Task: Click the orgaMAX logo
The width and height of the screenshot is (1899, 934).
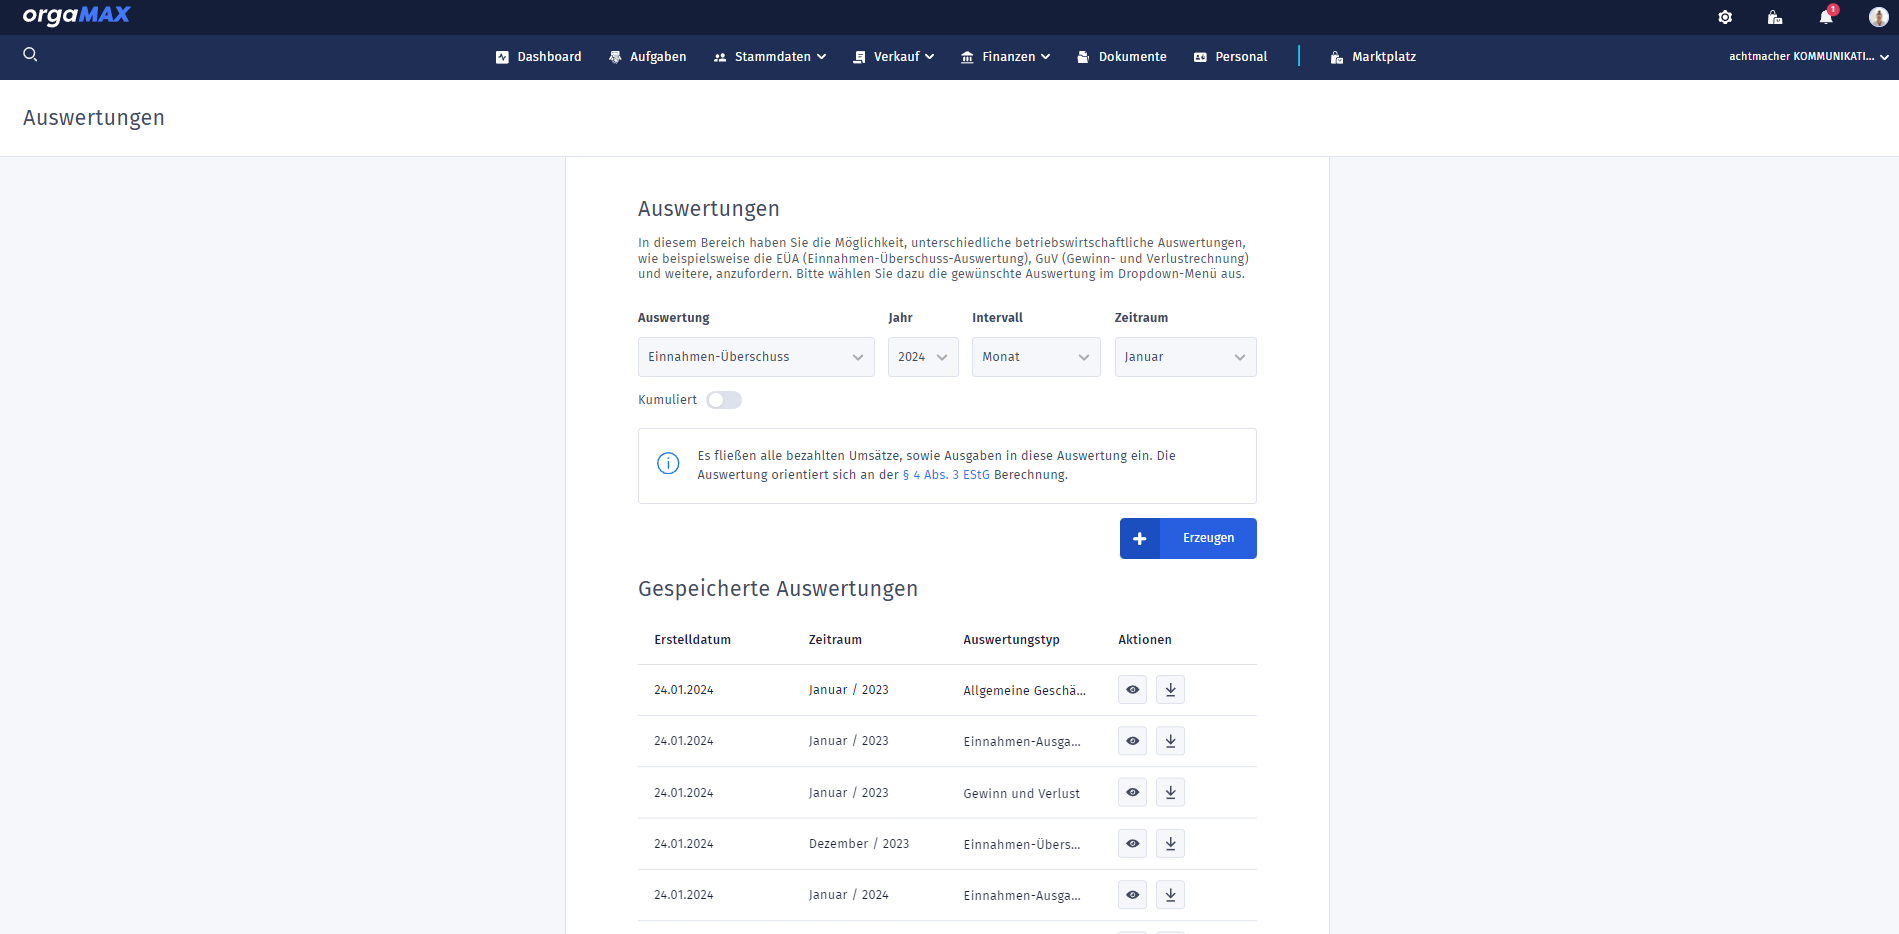Action: 76,15
